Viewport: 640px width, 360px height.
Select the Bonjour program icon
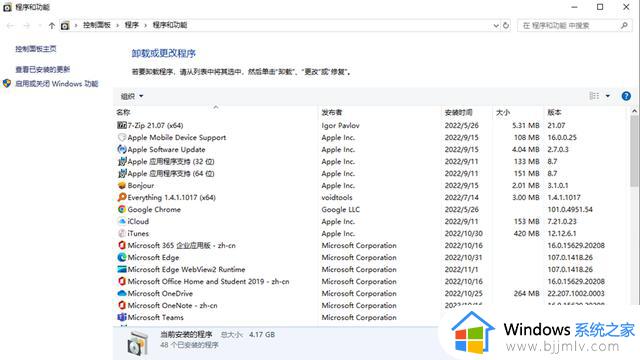pyautogui.click(x=122, y=185)
